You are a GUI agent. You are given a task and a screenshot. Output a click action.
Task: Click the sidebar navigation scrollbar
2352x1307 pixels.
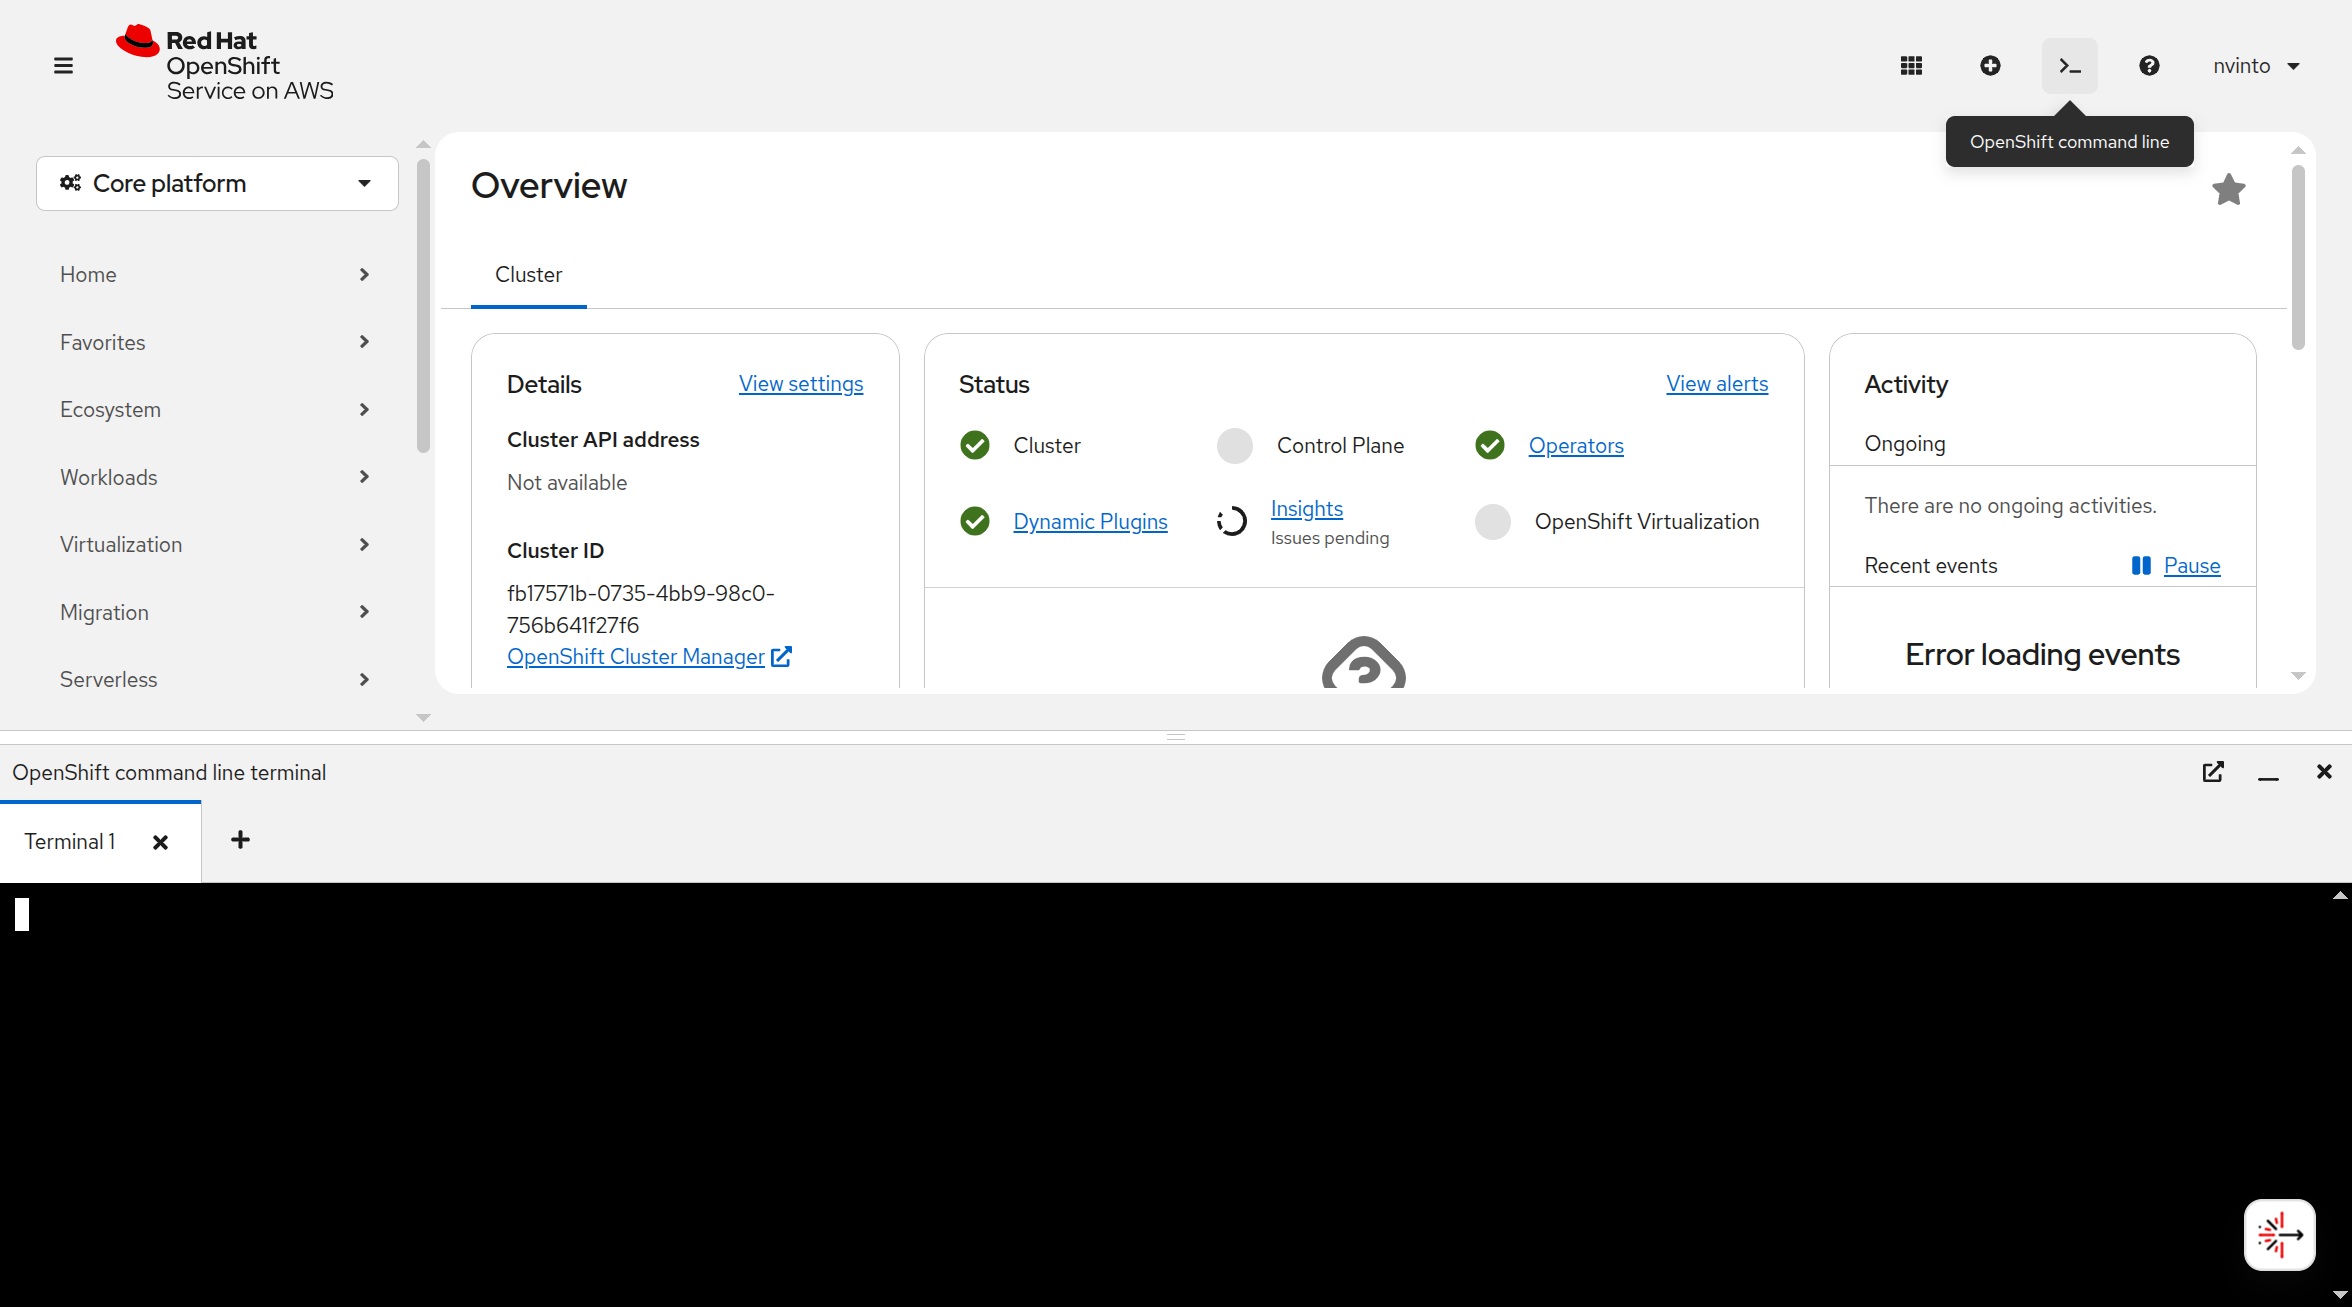click(x=423, y=305)
